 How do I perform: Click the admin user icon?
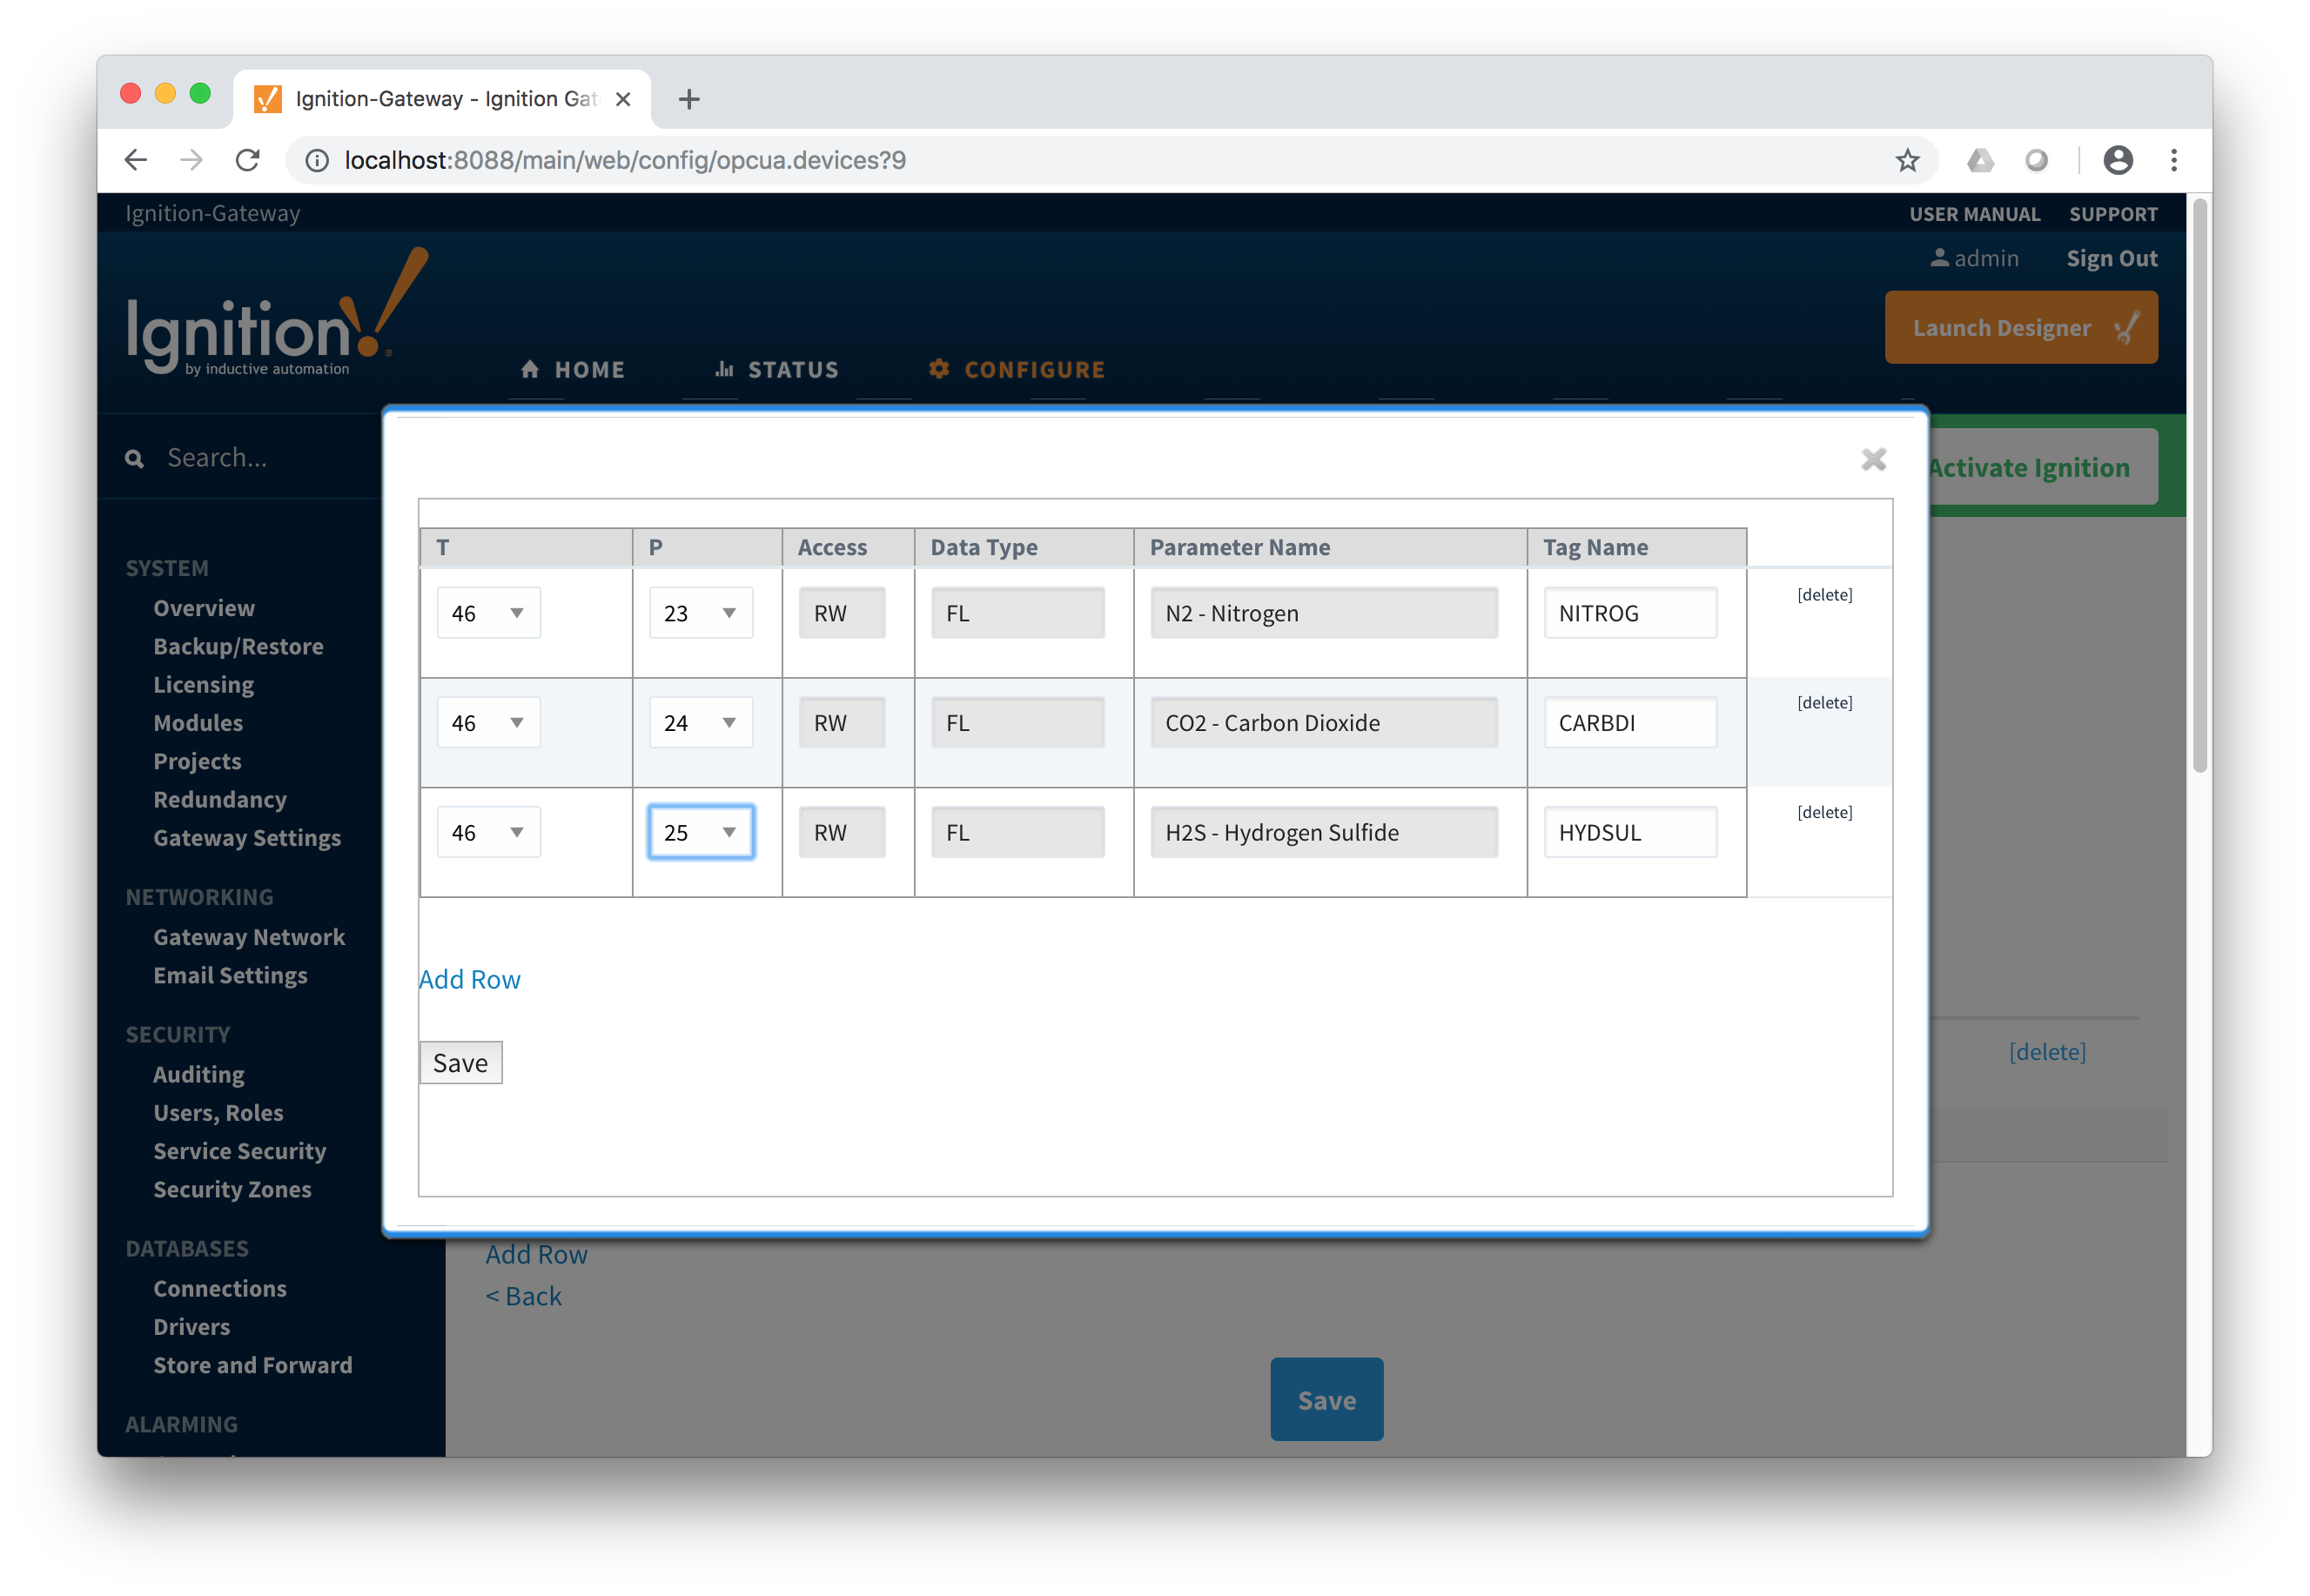click(x=1939, y=257)
